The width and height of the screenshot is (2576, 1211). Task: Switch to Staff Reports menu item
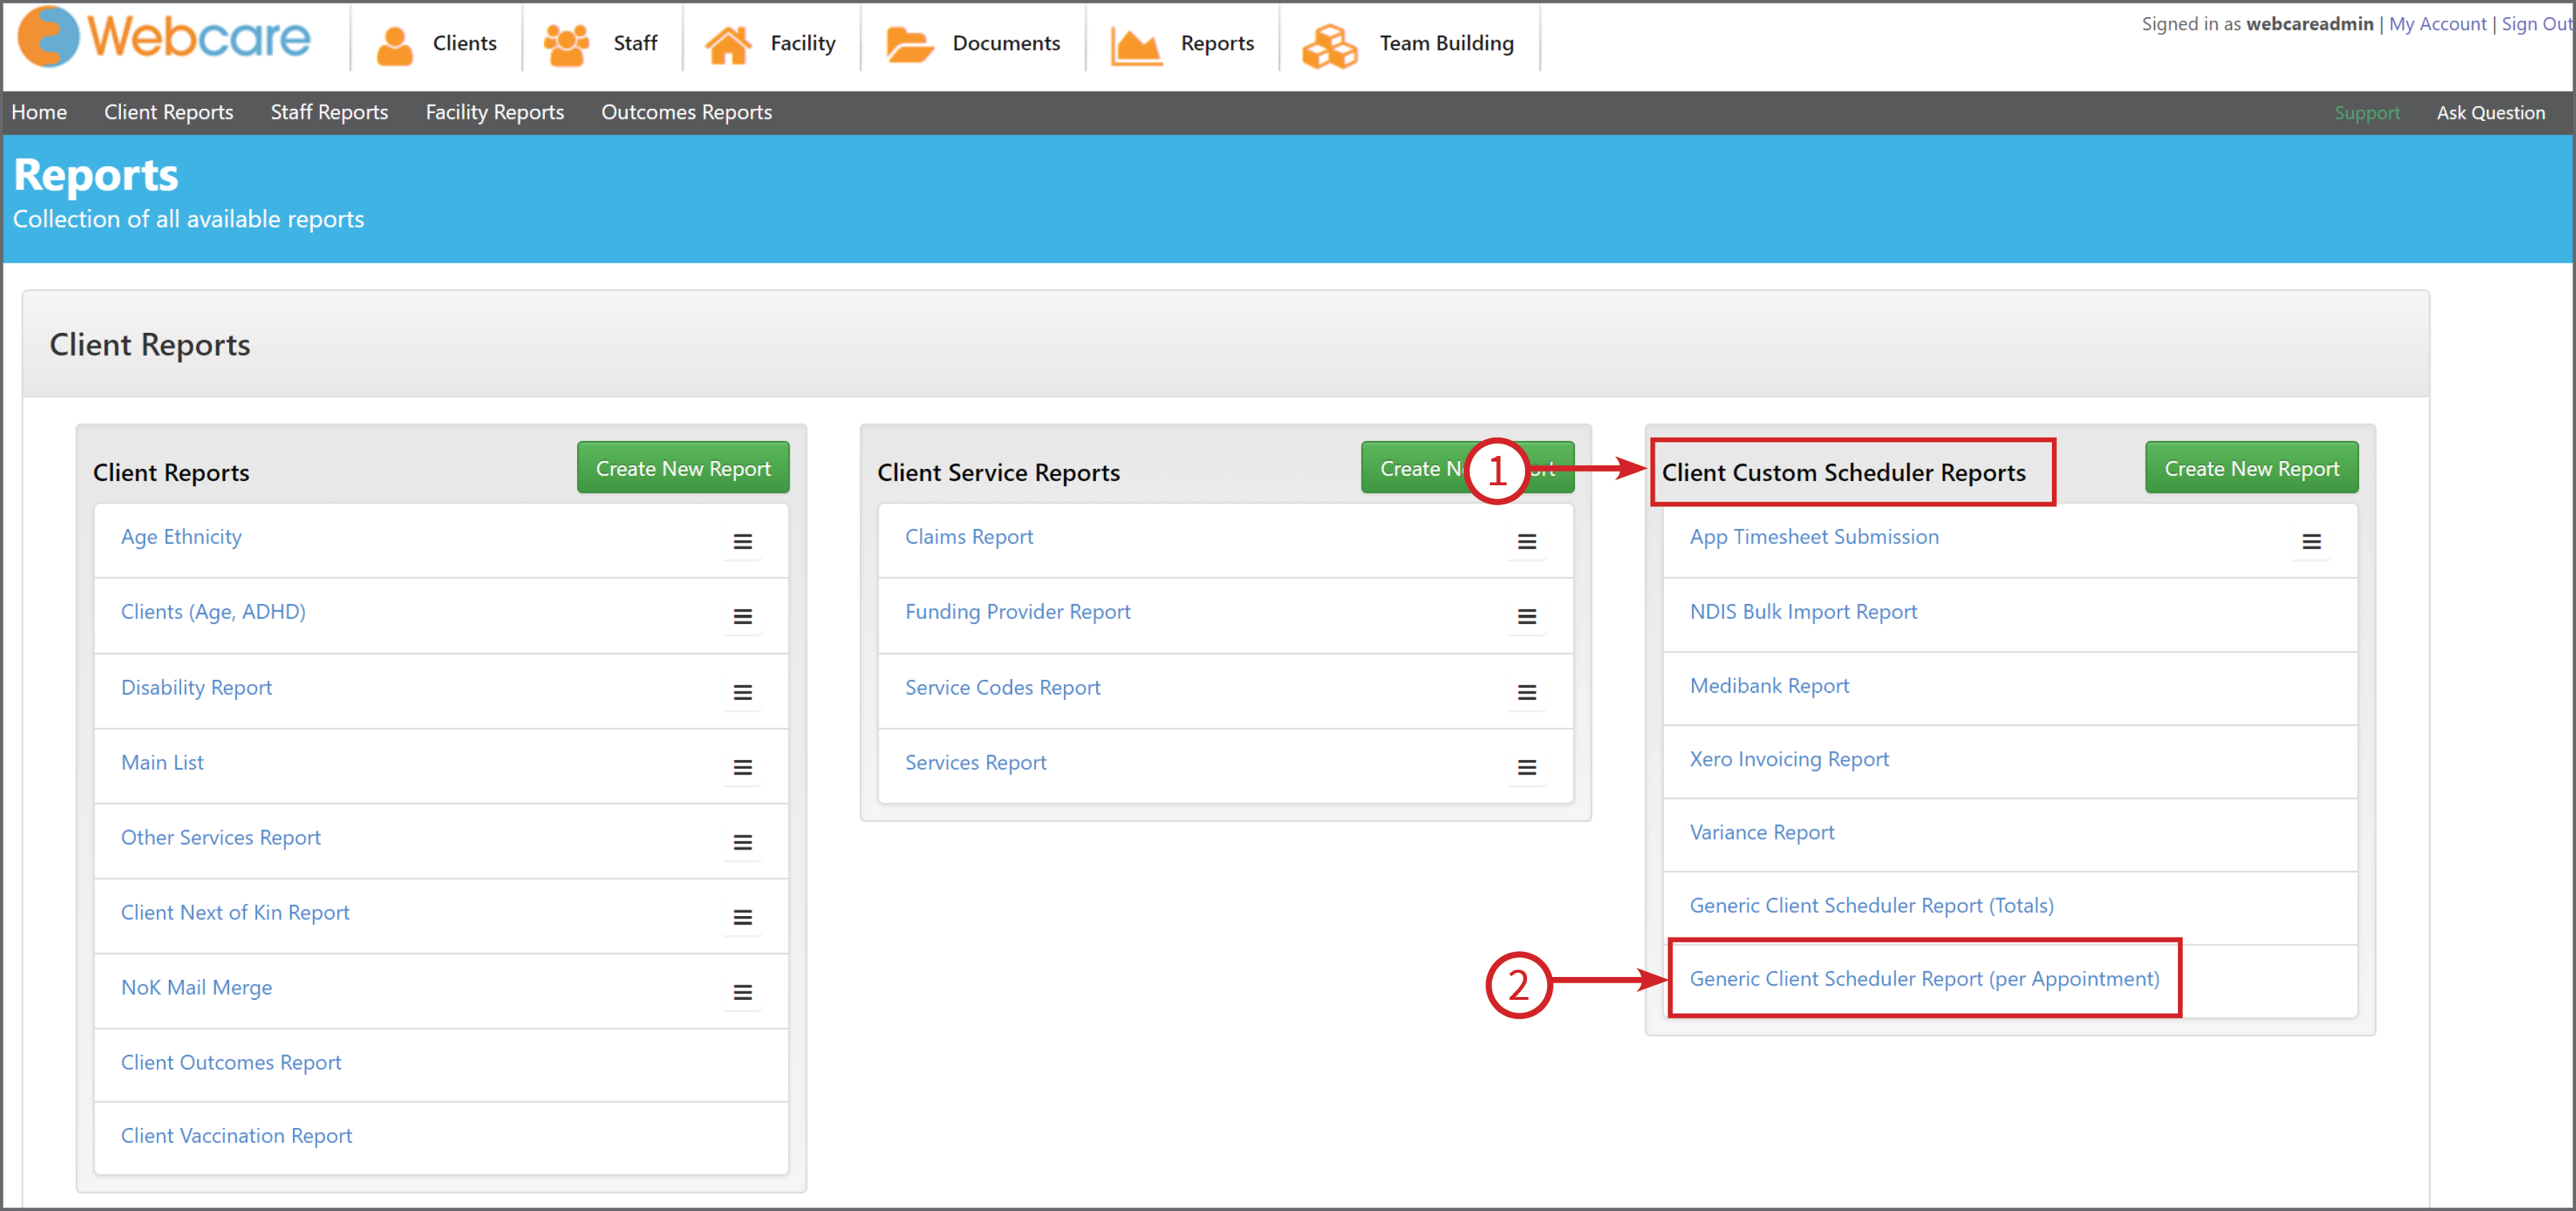329,112
